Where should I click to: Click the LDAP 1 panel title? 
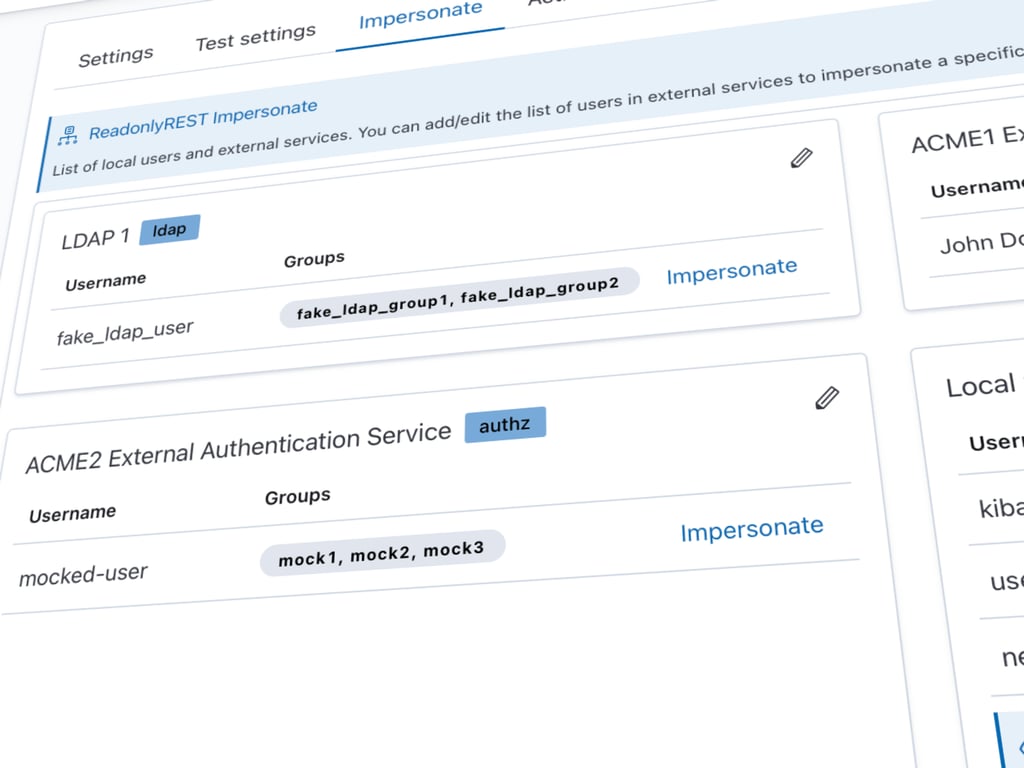96,239
